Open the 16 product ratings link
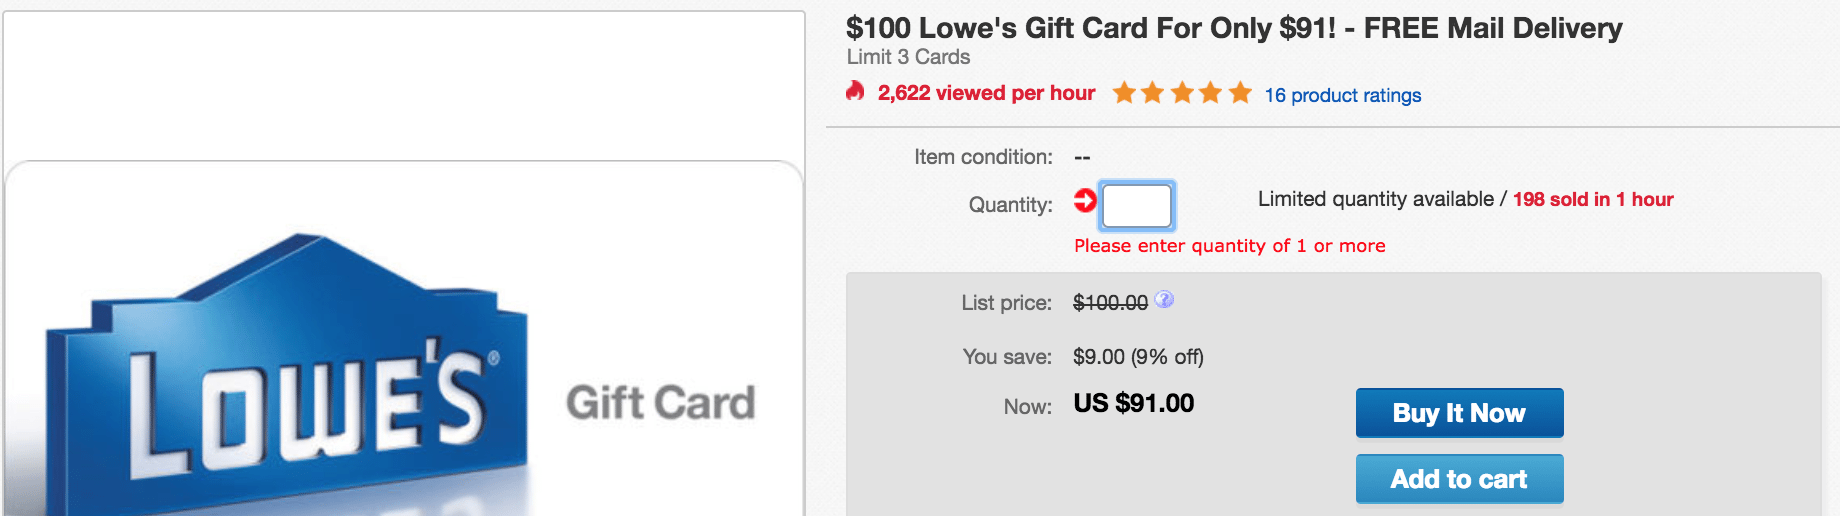This screenshot has width=1840, height=516. click(x=1343, y=95)
